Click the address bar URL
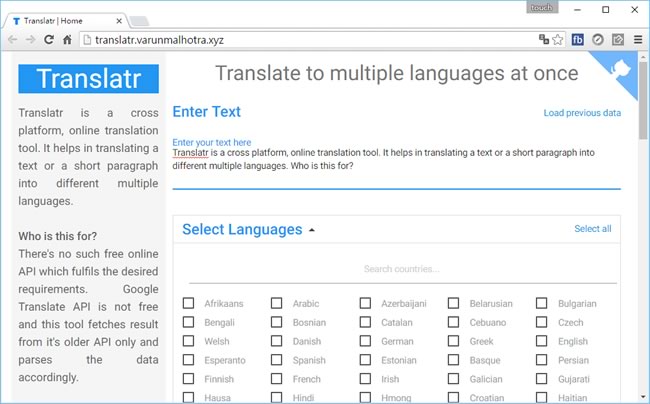 pos(159,40)
